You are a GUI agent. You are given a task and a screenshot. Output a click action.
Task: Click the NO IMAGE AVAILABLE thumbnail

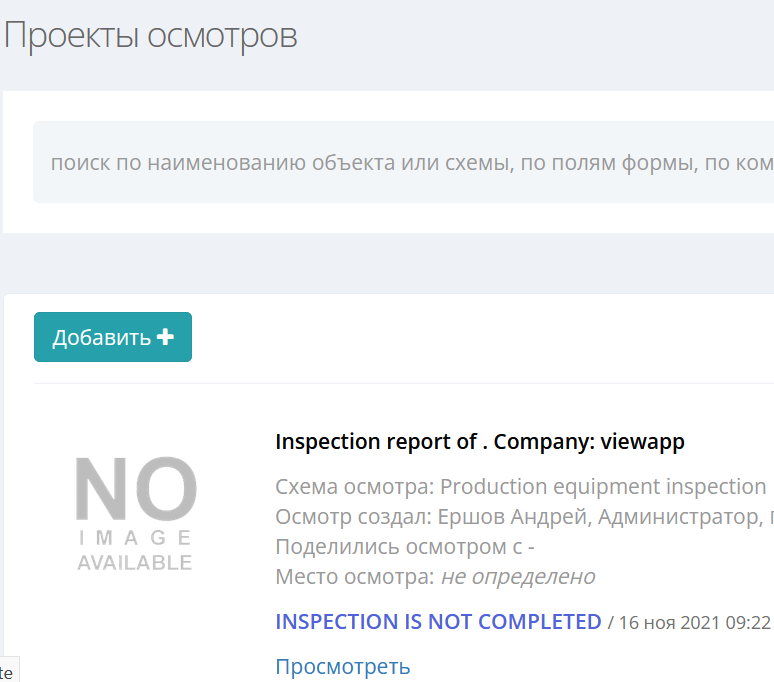point(135,514)
